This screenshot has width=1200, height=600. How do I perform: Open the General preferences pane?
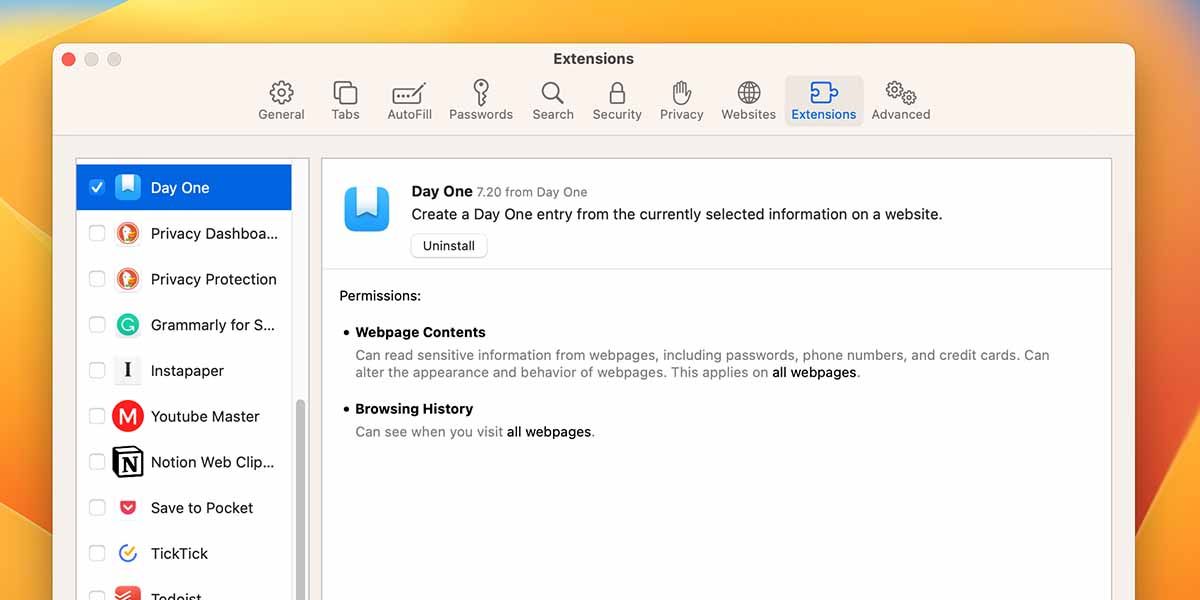[281, 101]
